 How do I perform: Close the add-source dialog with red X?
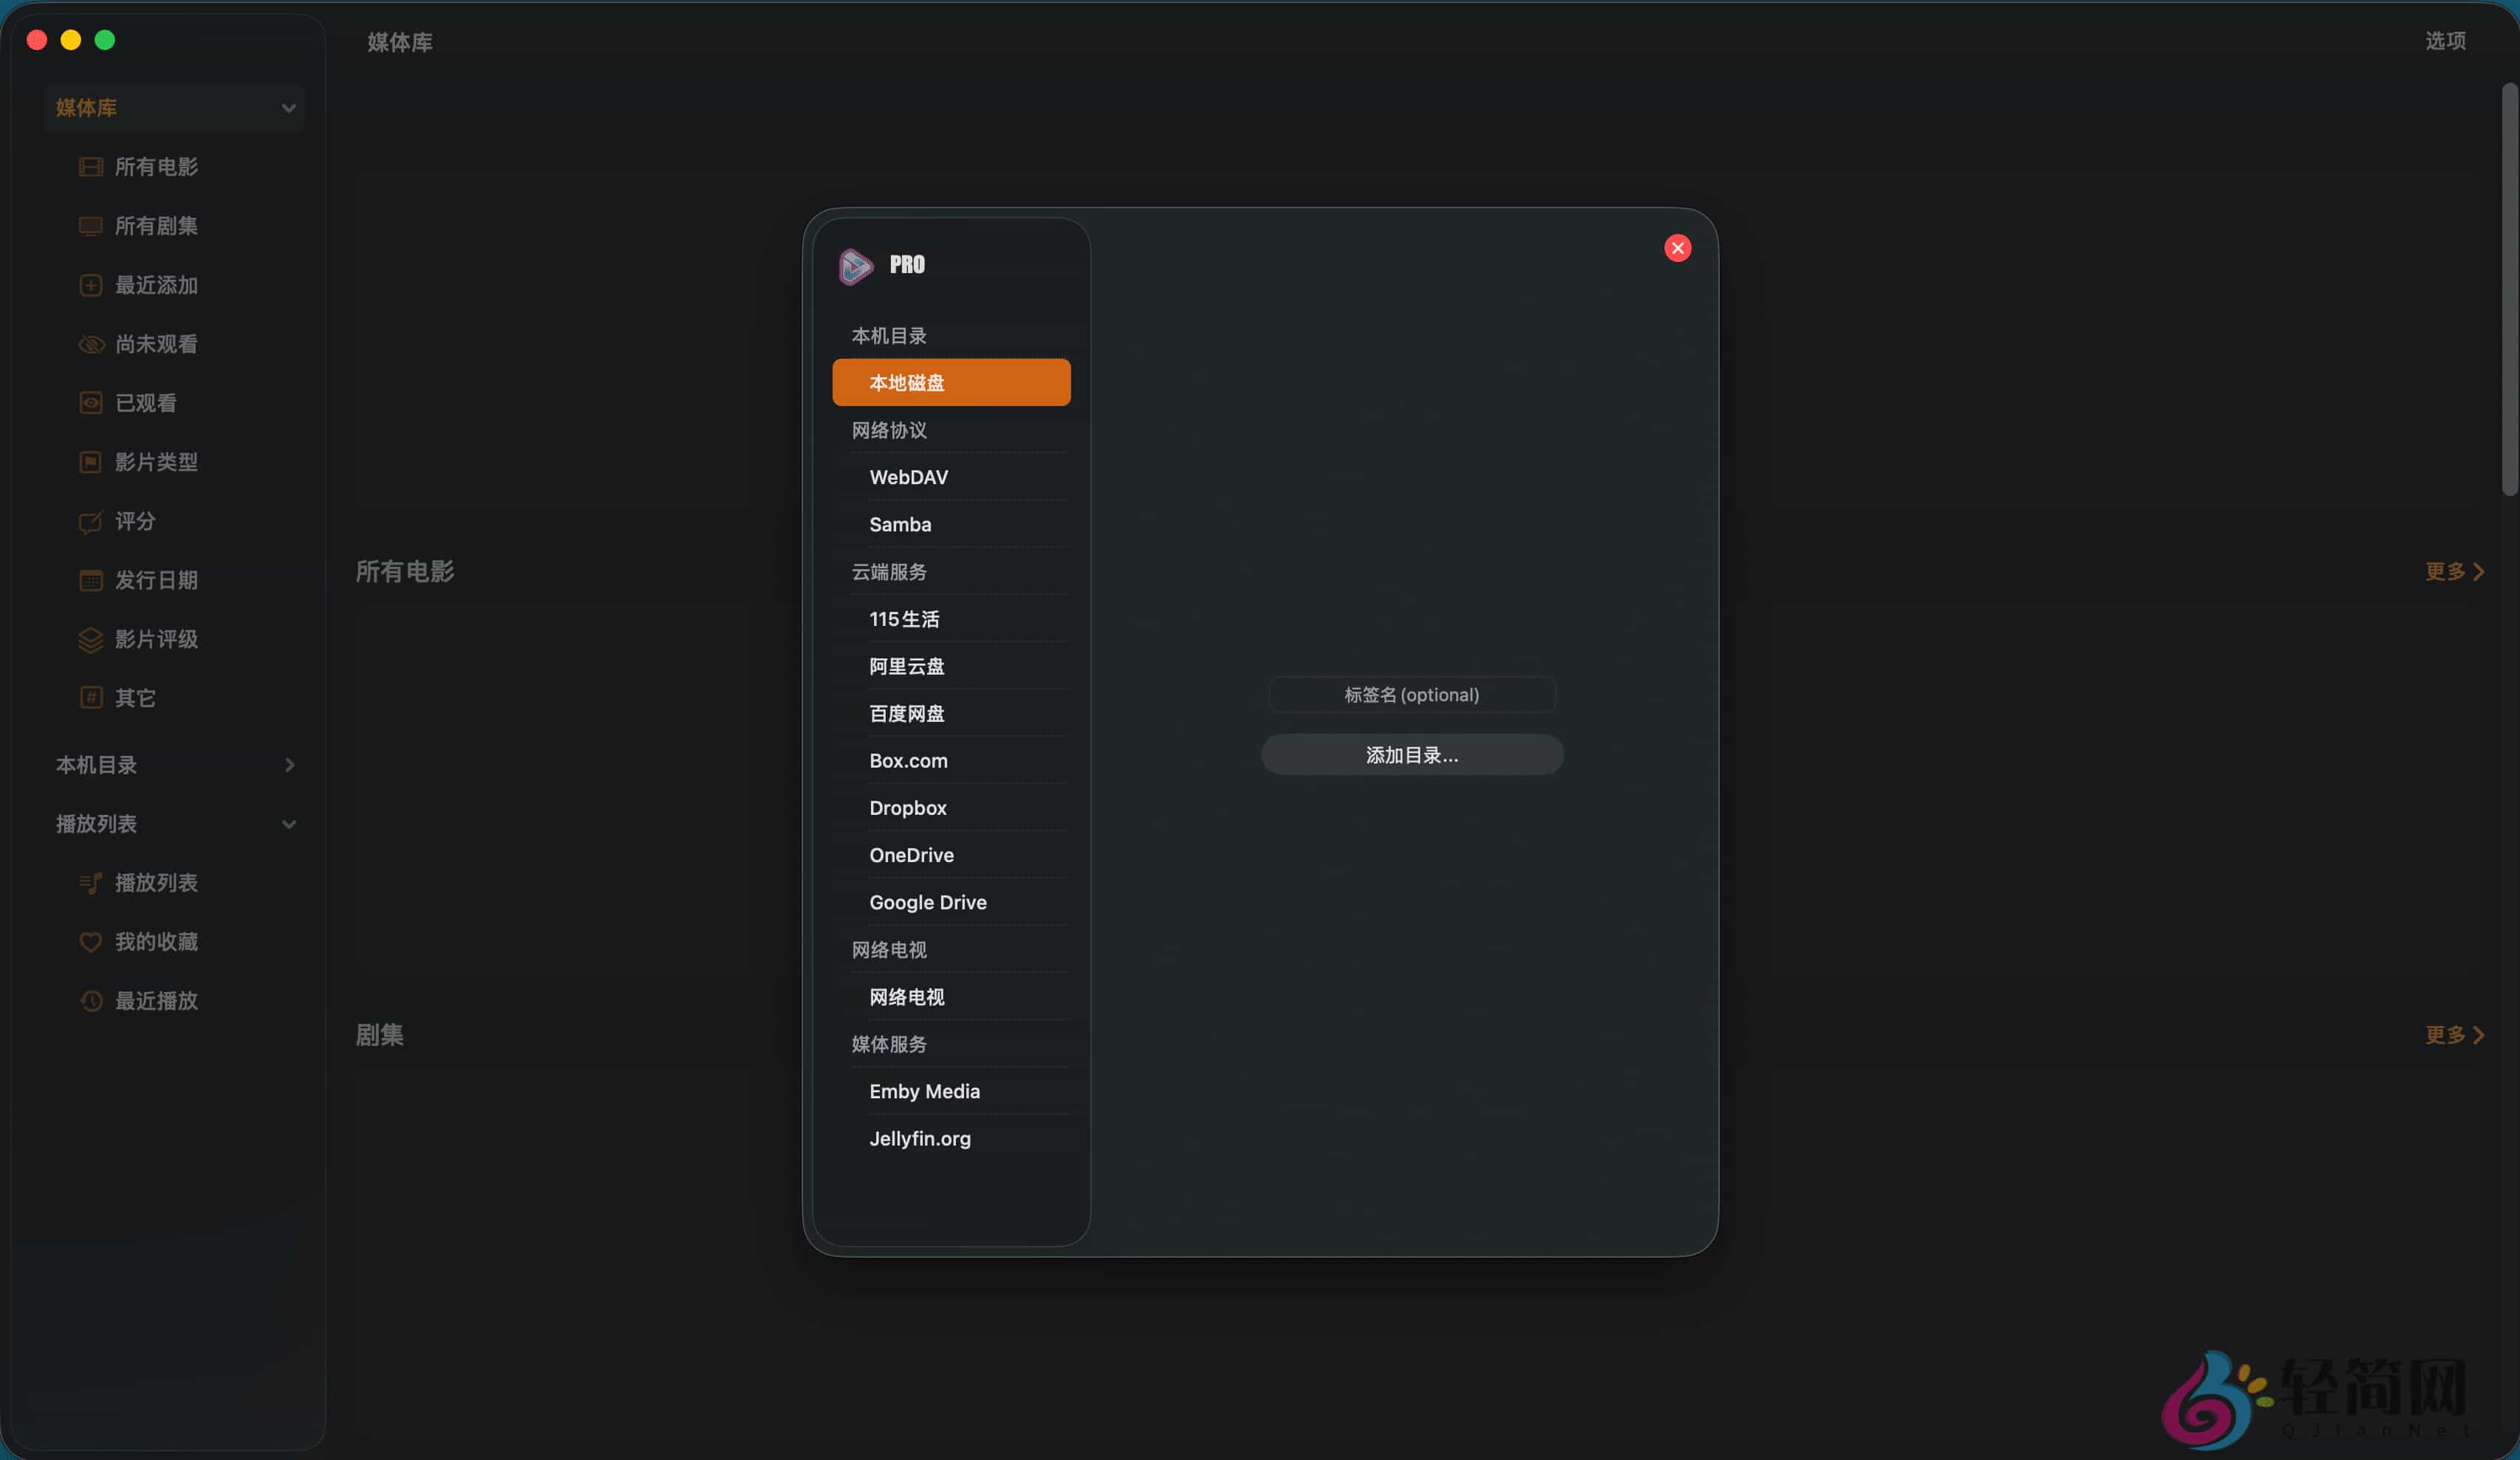click(x=1677, y=248)
